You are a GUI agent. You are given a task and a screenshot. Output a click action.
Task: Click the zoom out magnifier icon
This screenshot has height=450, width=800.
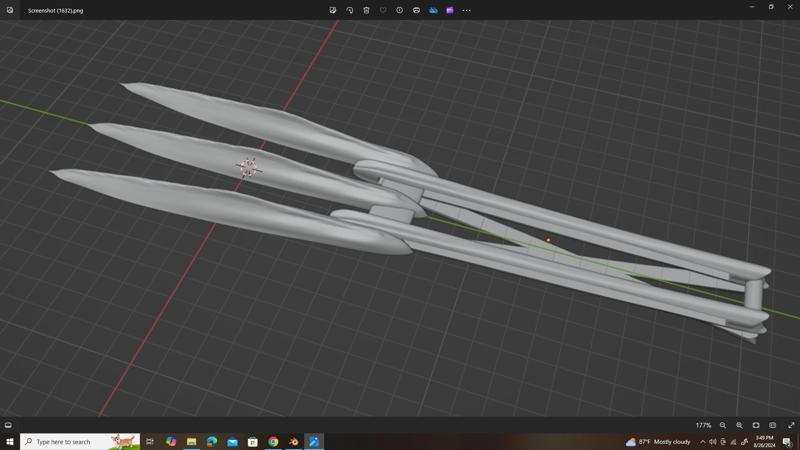point(723,425)
